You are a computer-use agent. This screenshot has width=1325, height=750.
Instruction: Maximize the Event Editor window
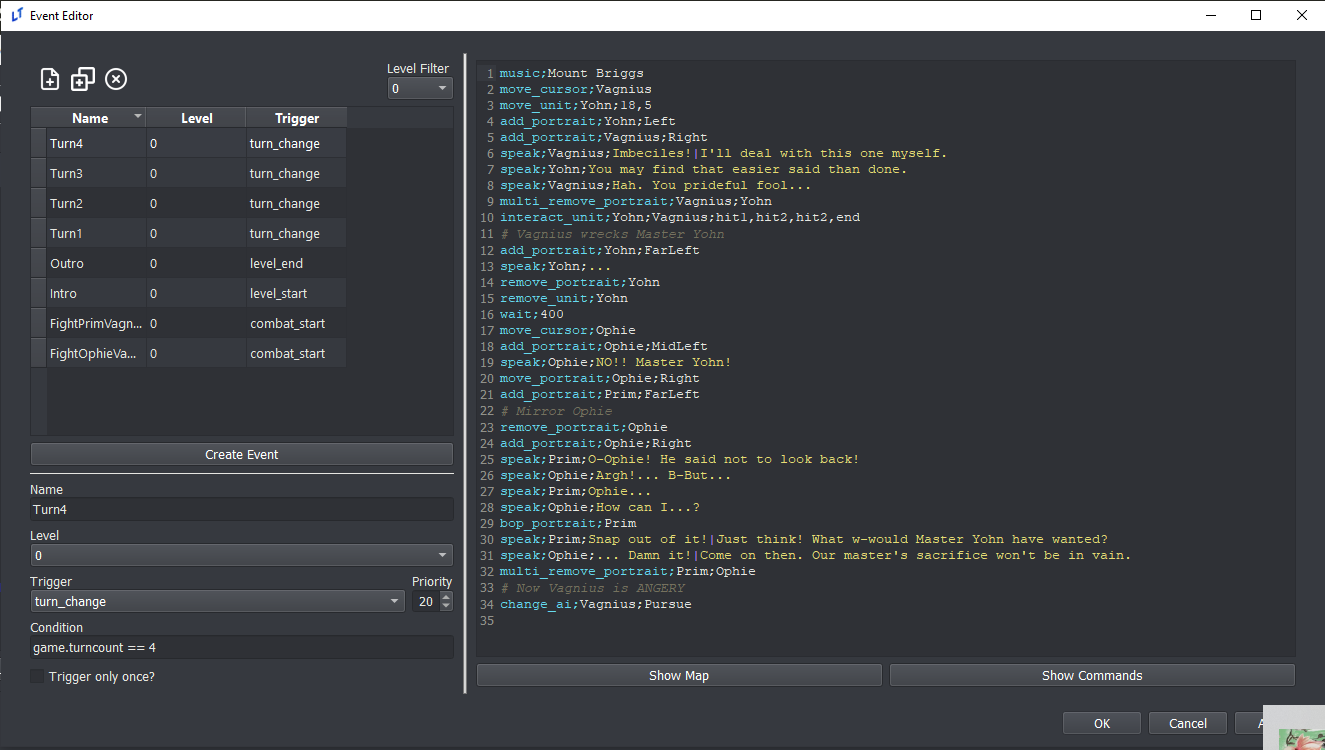1256,15
